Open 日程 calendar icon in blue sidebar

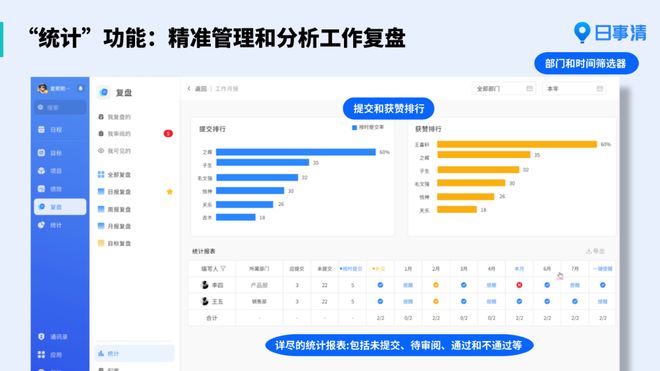tap(41, 129)
